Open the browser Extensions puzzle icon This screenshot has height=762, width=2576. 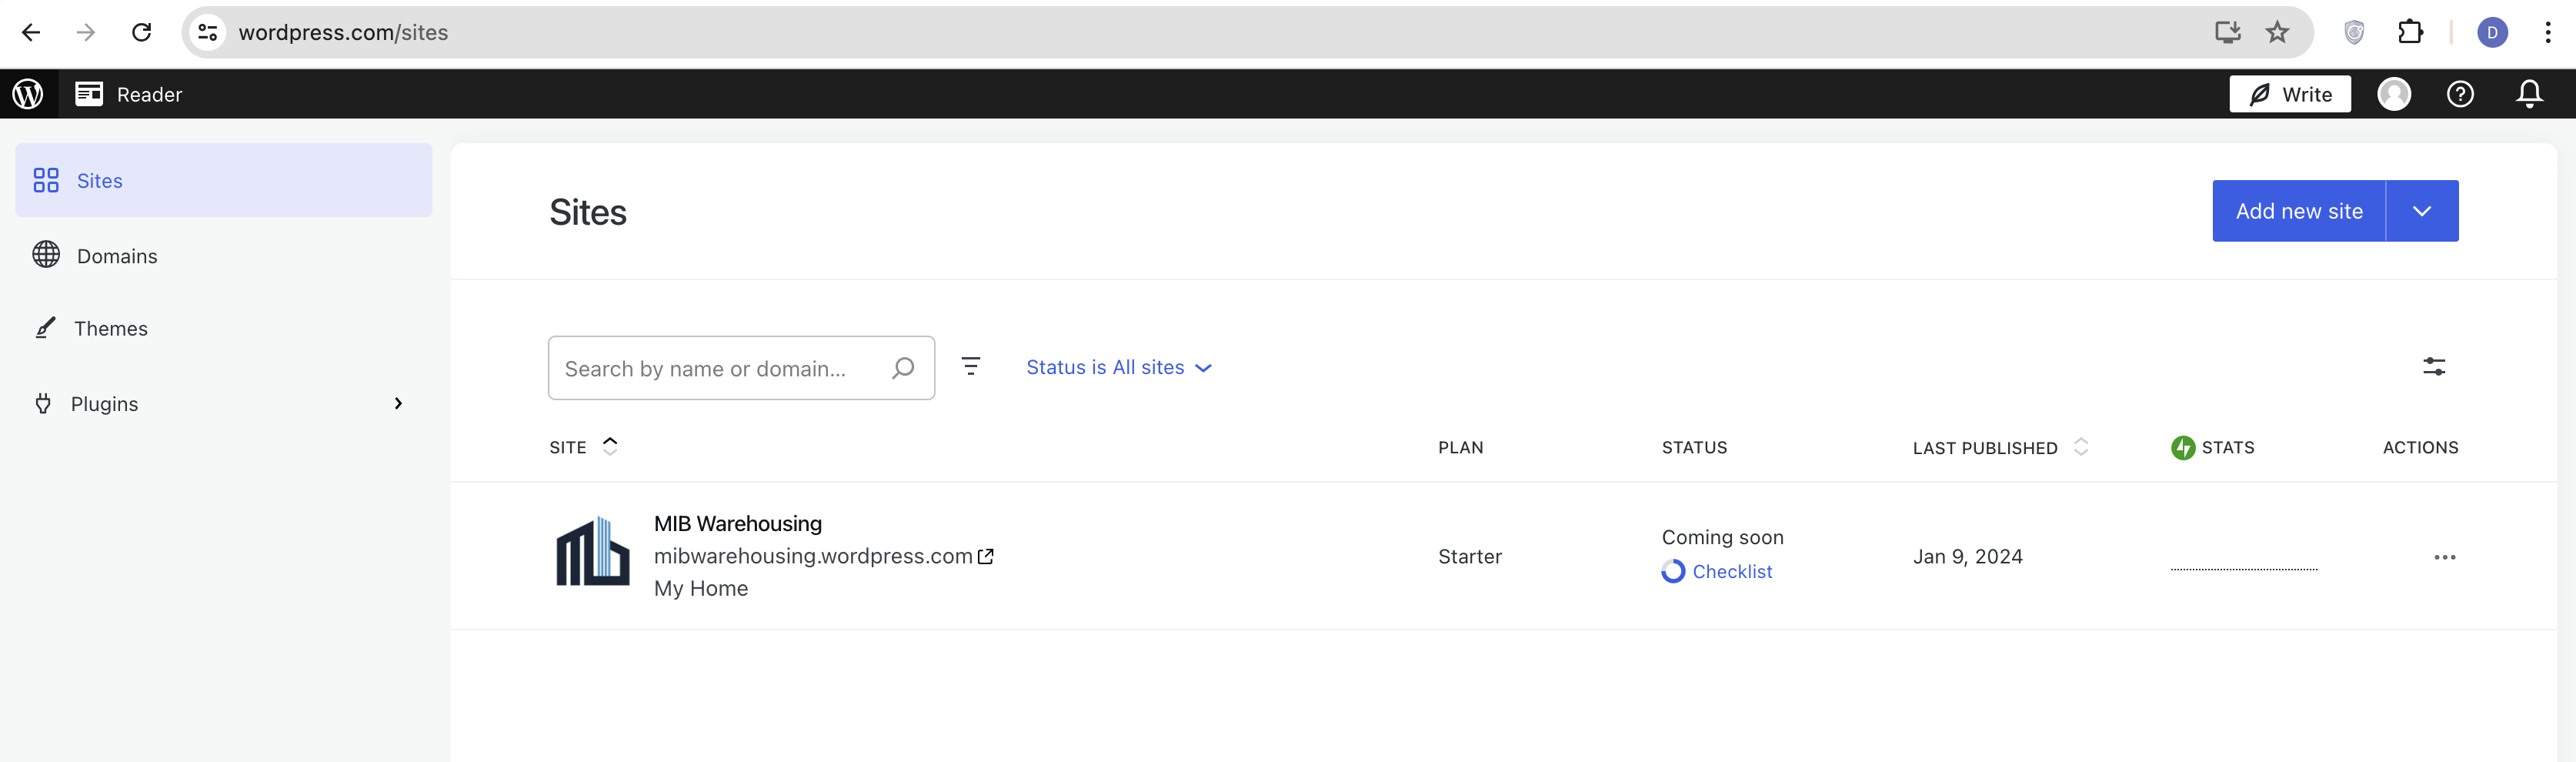click(x=2410, y=33)
